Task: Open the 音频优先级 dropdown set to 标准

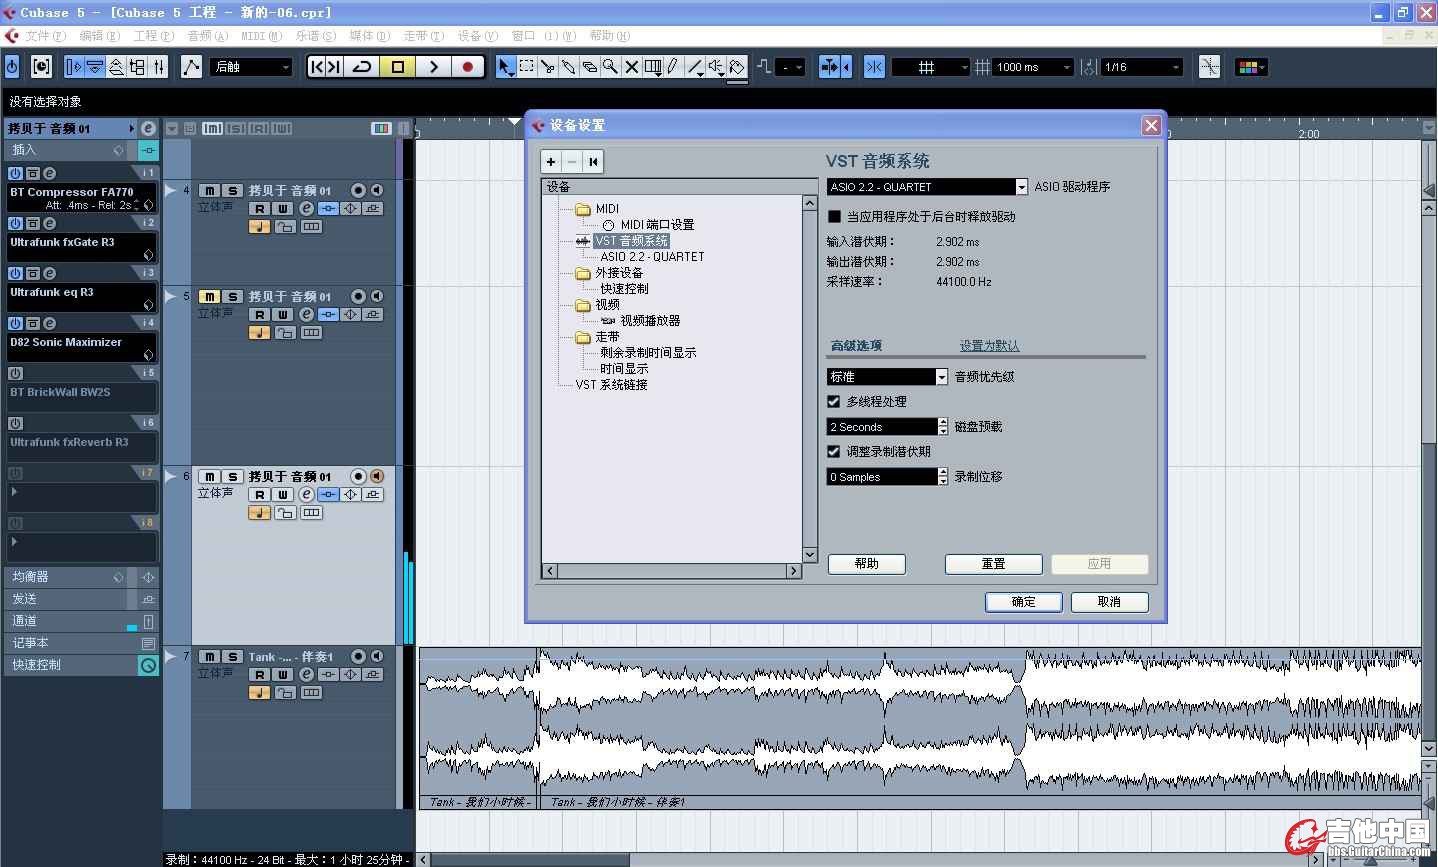Action: (x=941, y=377)
